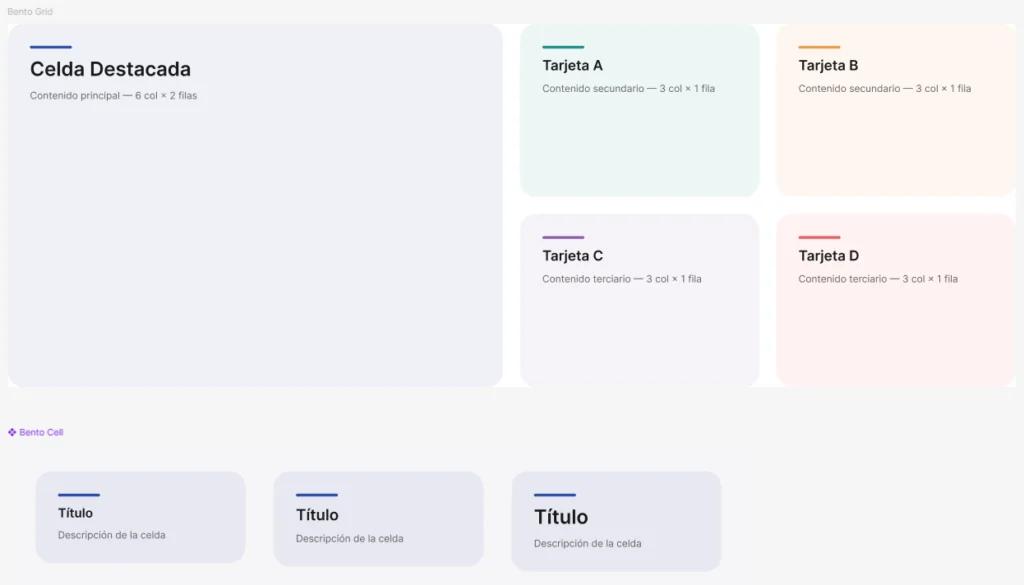This screenshot has width=1024, height=585.
Task: Click the "Tarjeta D" title
Action: [828, 256]
